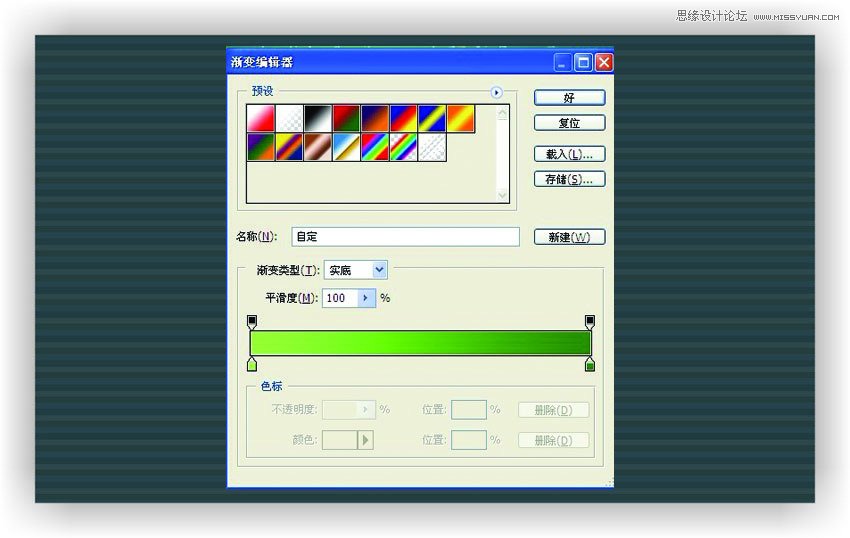Open the 不透明度 opacity slider arrow
This screenshot has height=538, width=850.
[x=366, y=409]
